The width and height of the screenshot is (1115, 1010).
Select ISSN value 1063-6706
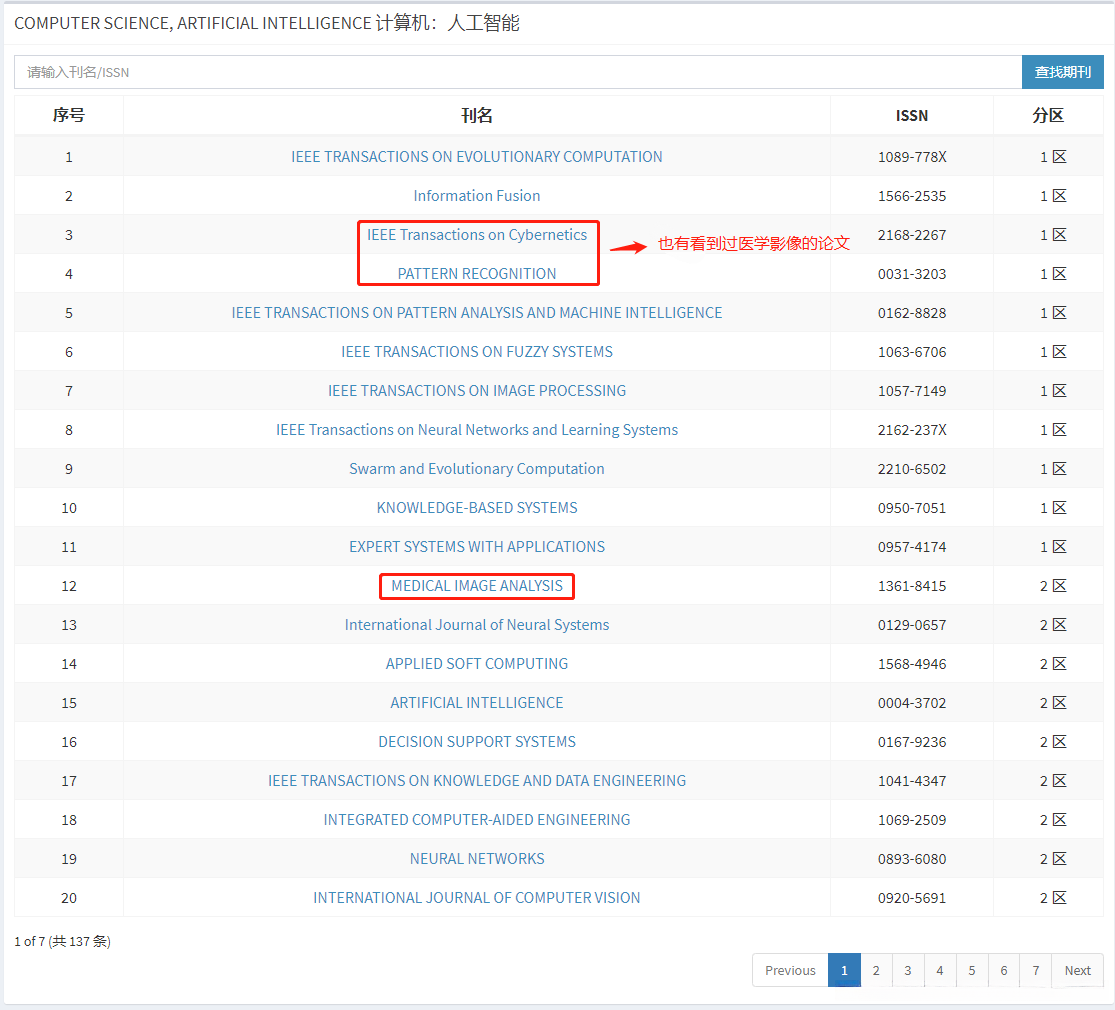click(912, 351)
